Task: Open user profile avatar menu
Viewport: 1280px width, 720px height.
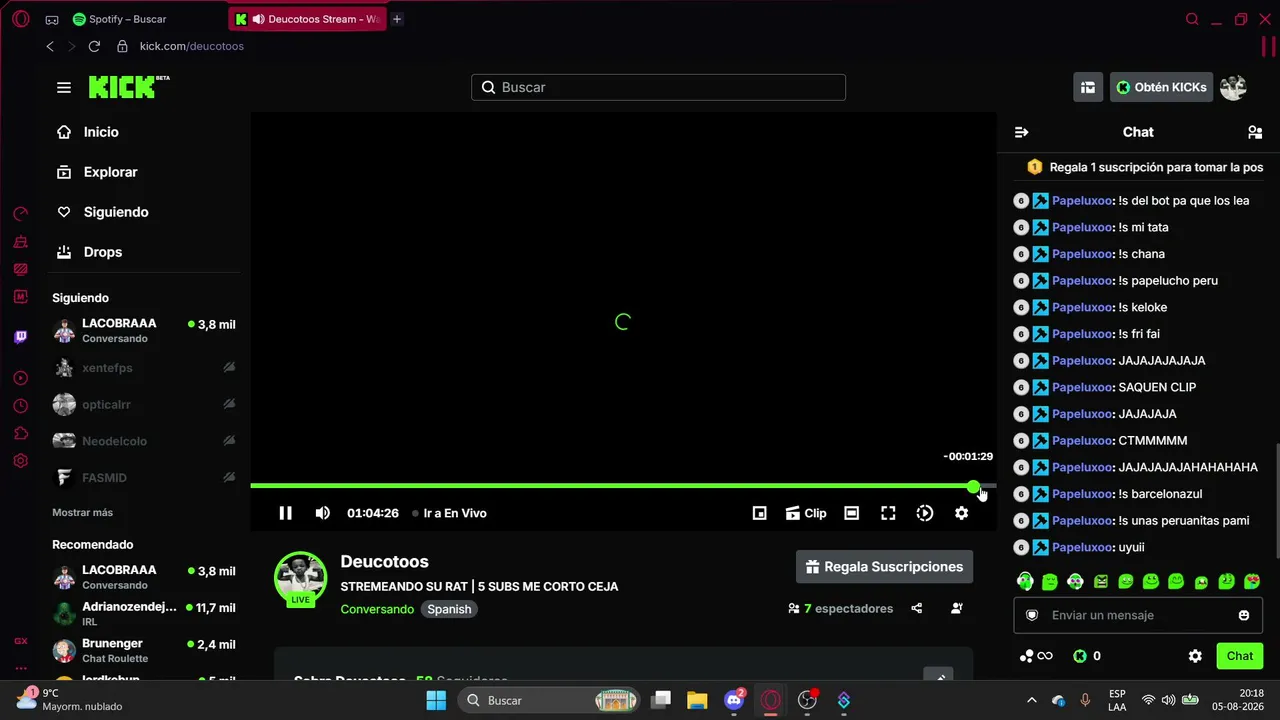Action: (x=1233, y=87)
